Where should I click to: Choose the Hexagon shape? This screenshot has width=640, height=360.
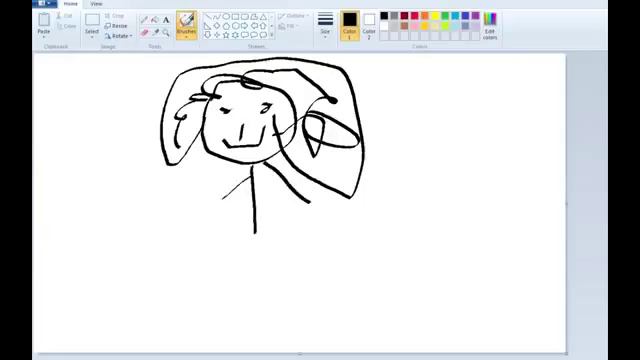[236, 26]
